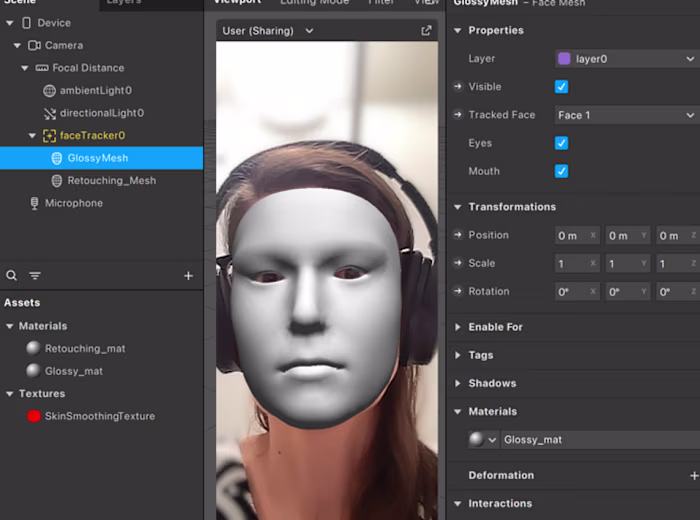Click the Rotation X input field
This screenshot has height=520, width=700.
pos(577,291)
